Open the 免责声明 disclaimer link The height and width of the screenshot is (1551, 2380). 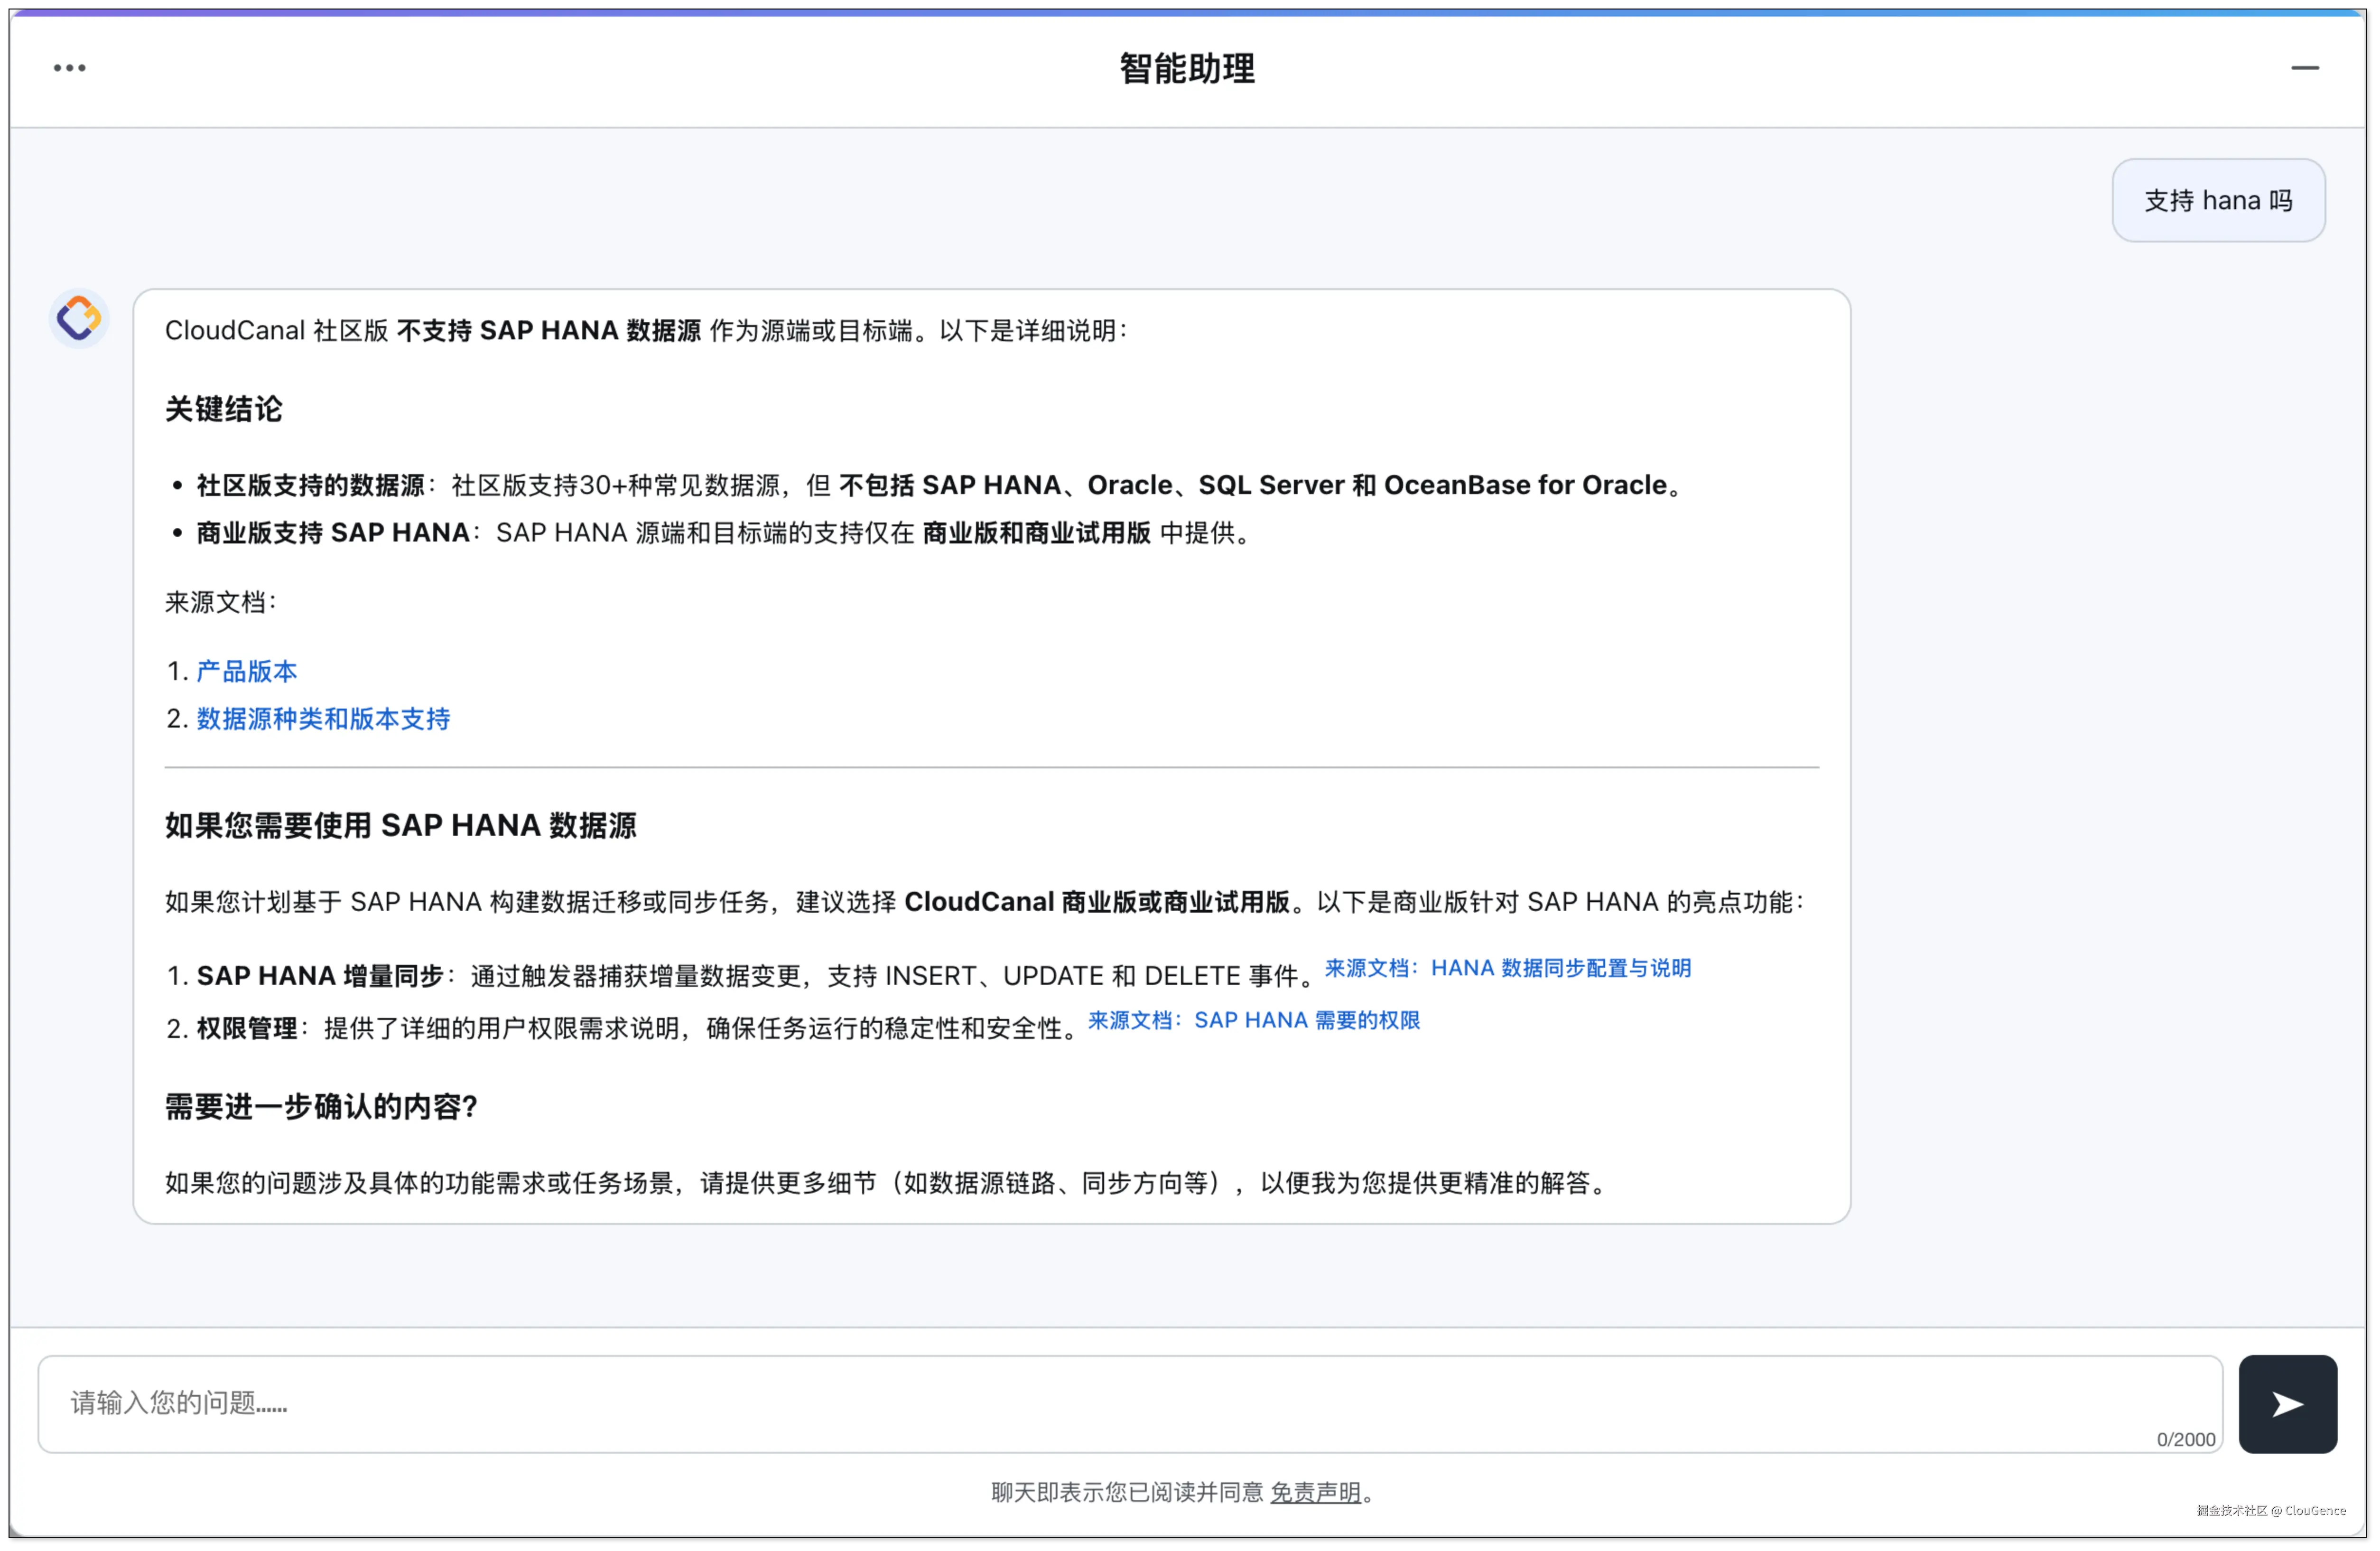point(1315,1492)
